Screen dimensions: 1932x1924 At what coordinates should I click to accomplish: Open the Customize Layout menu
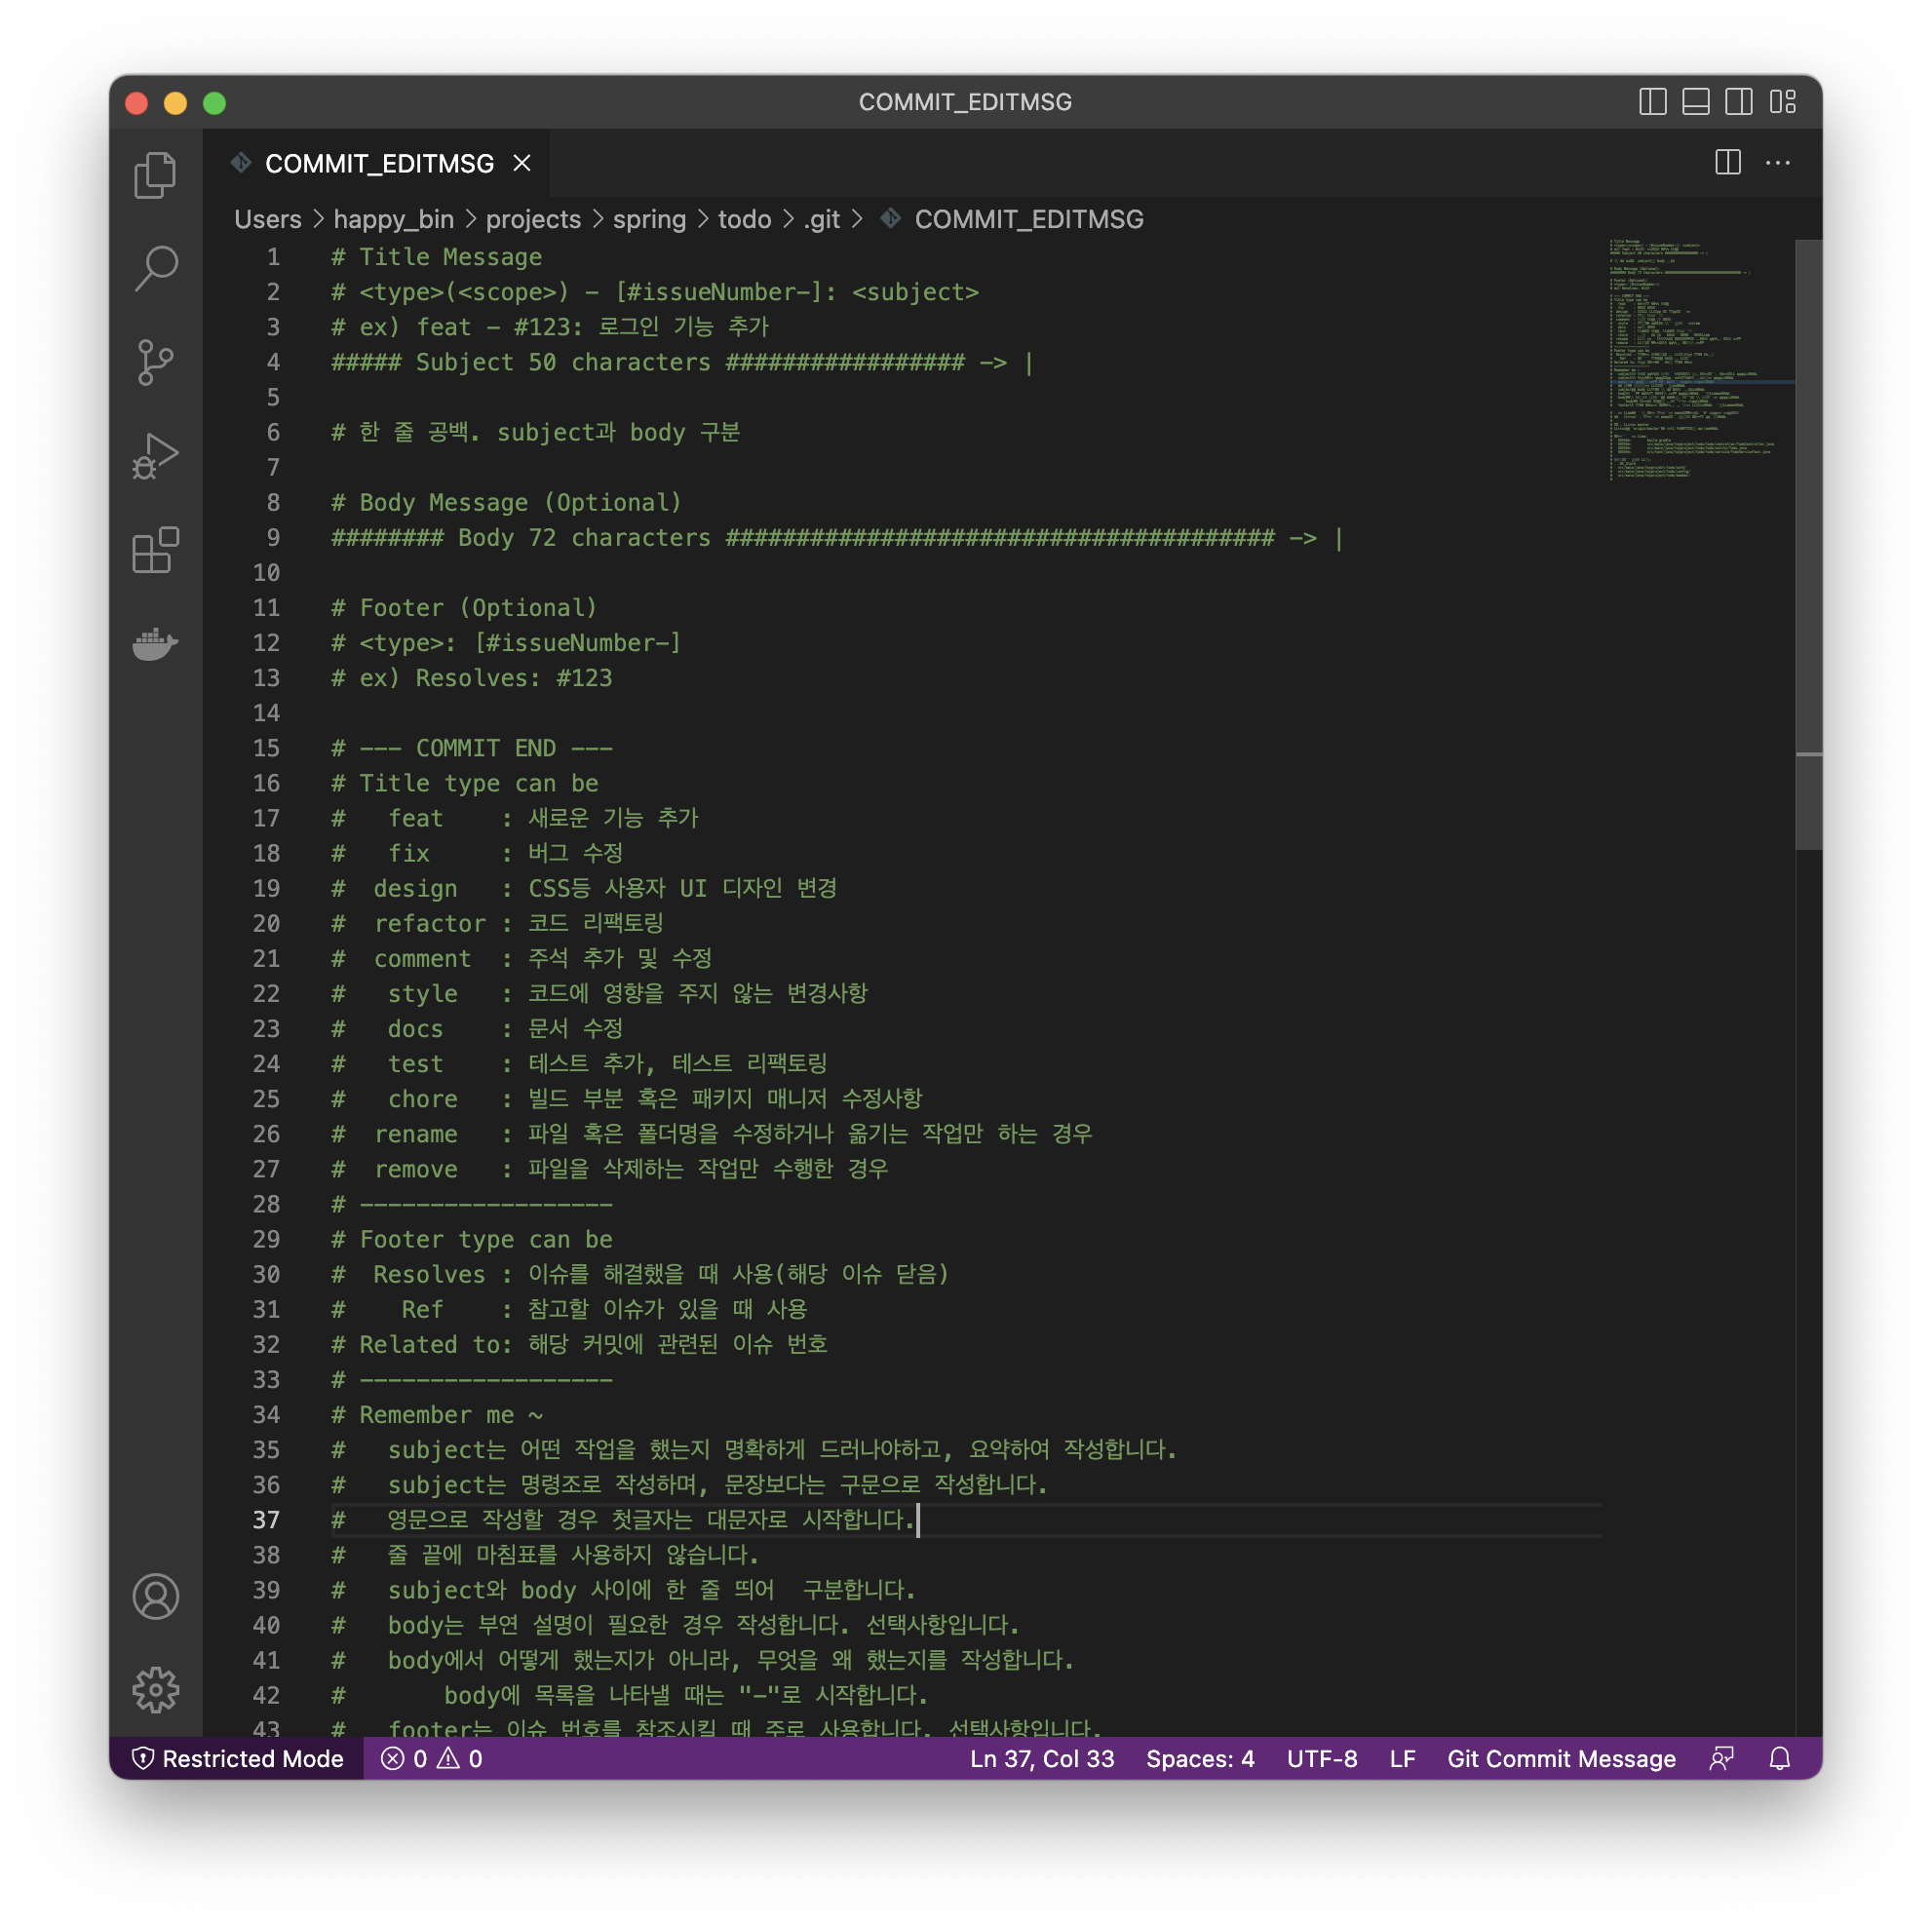(x=1782, y=102)
